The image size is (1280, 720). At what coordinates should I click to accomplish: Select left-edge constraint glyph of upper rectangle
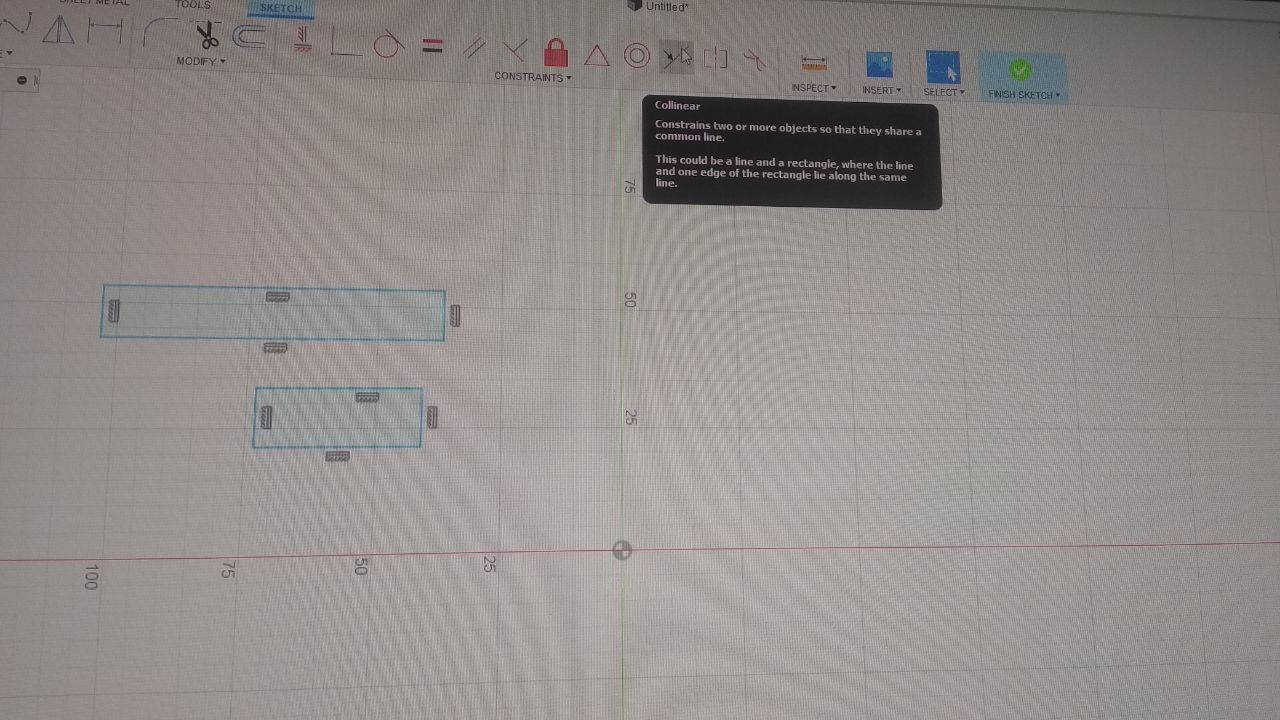113,311
